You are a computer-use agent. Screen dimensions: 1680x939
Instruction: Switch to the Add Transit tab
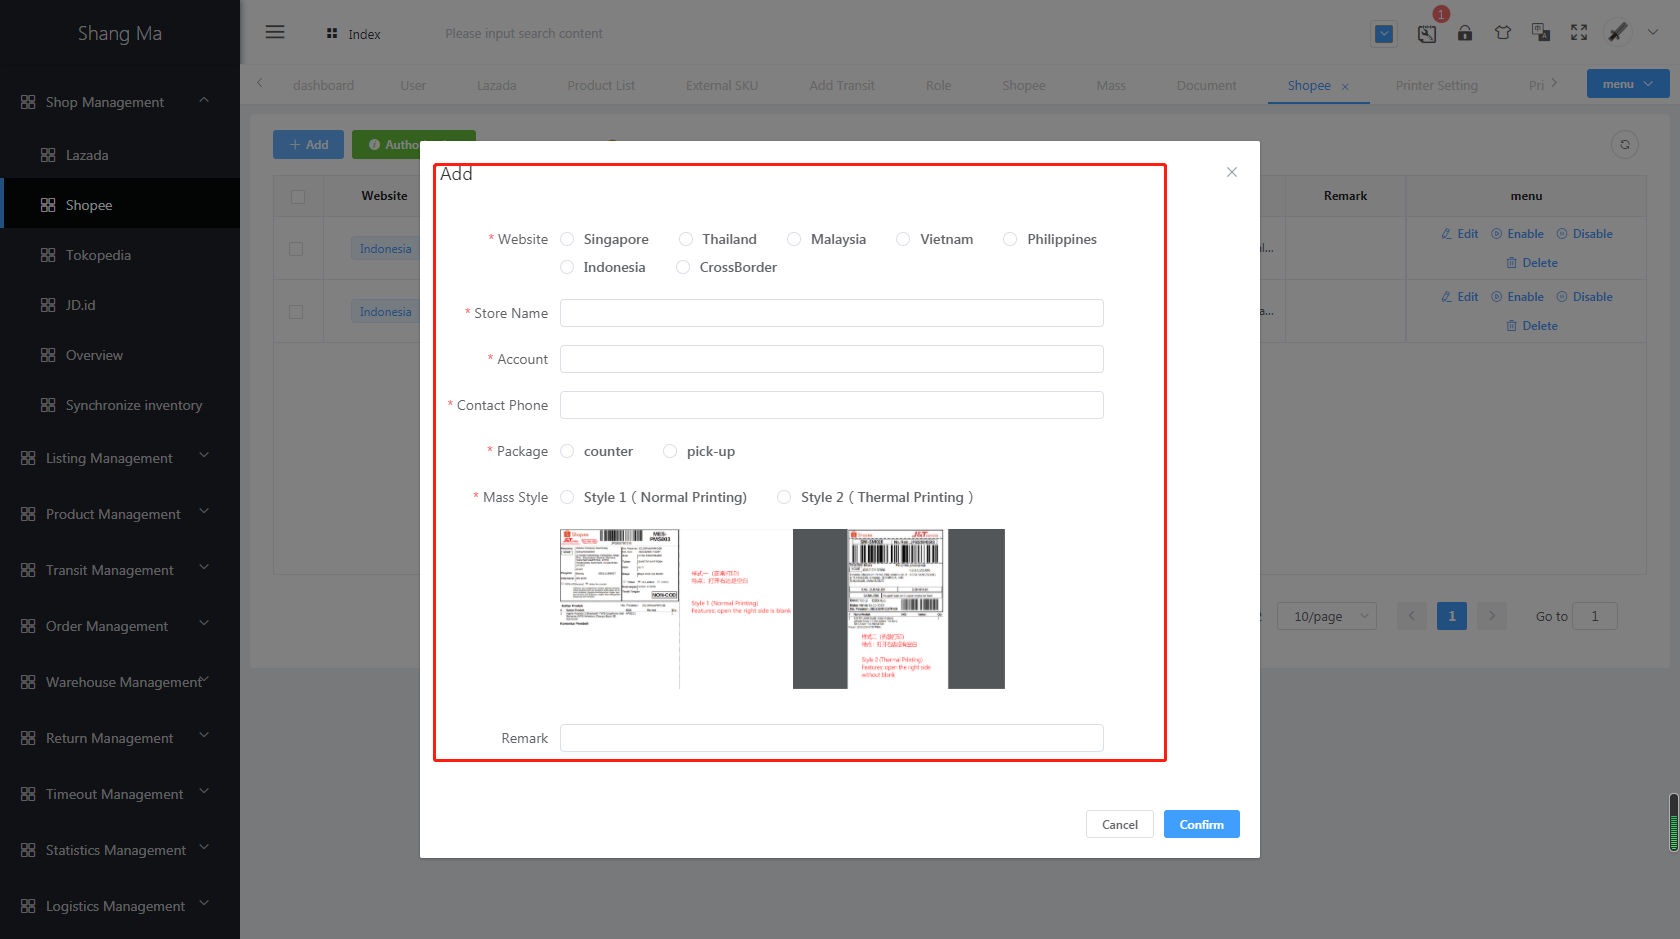click(842, 86)
